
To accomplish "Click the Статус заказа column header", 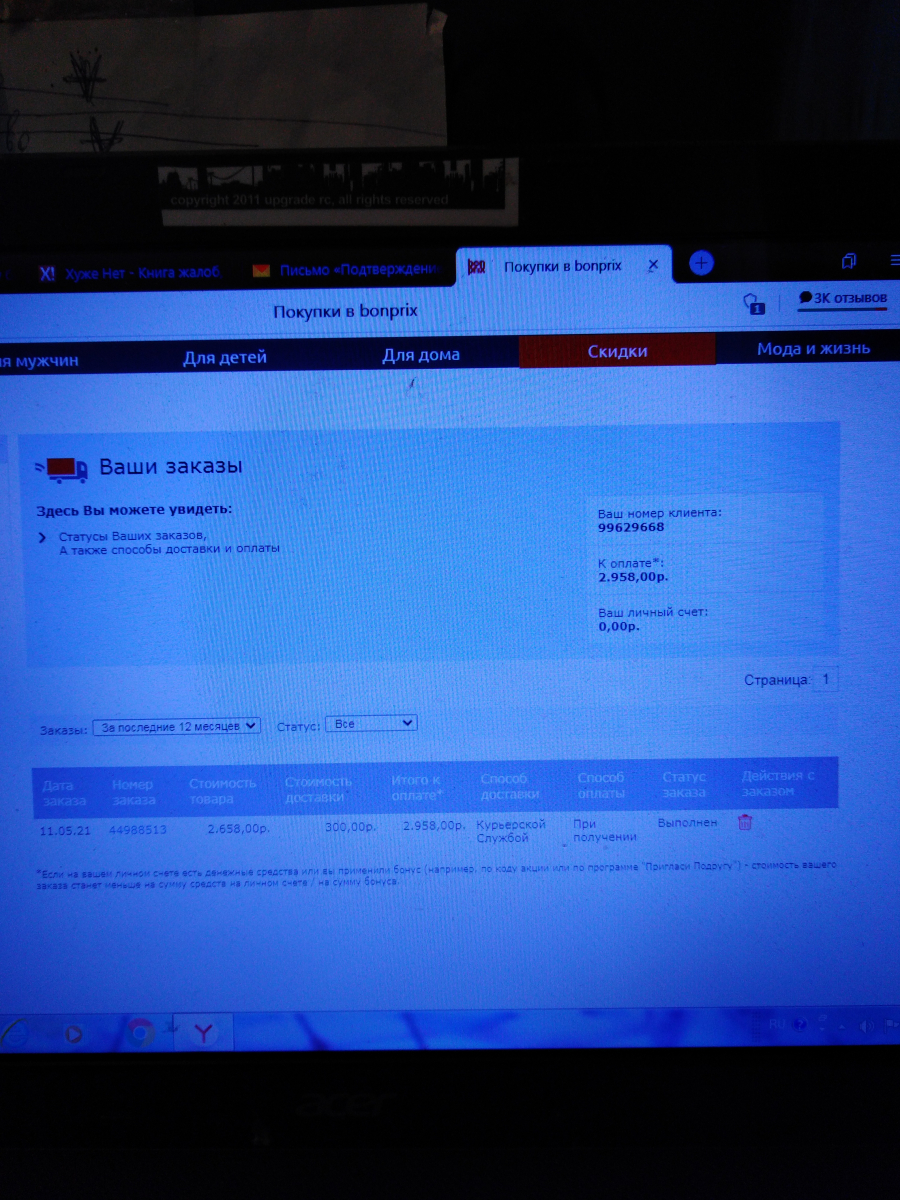I will click(x=684, y=784).
